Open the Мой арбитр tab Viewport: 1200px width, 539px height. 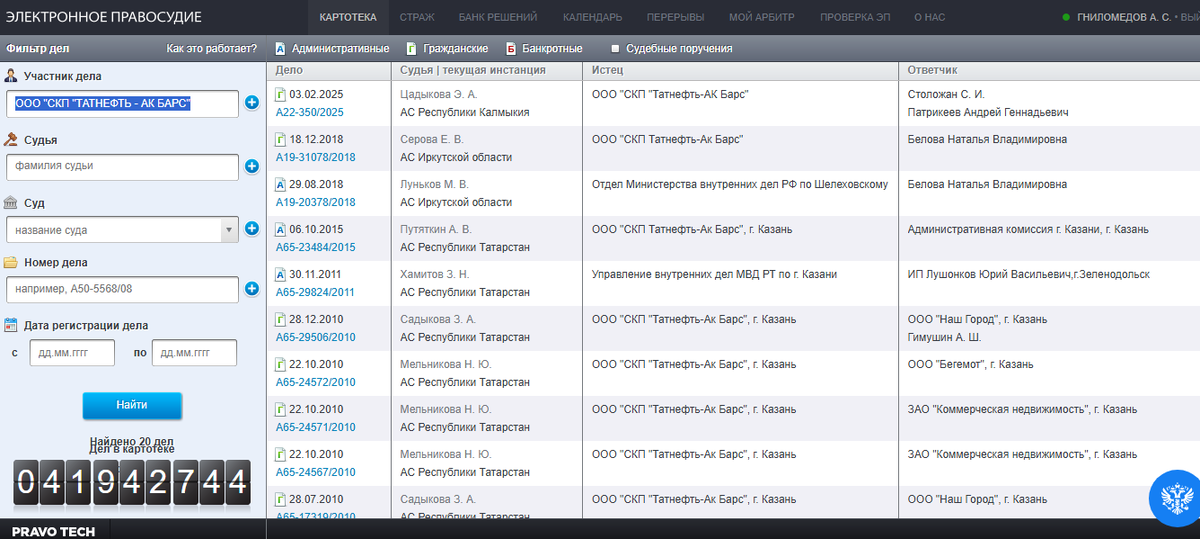(761, 17)
